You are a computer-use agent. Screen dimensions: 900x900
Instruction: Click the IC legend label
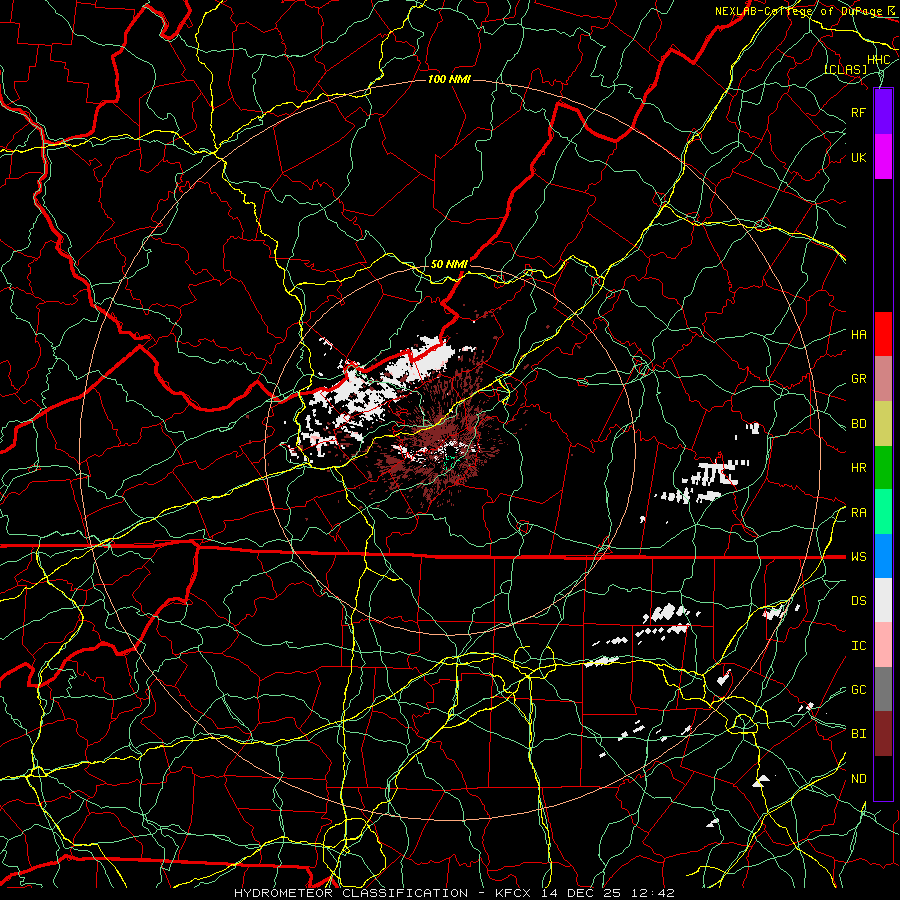(x=859, y=646)
